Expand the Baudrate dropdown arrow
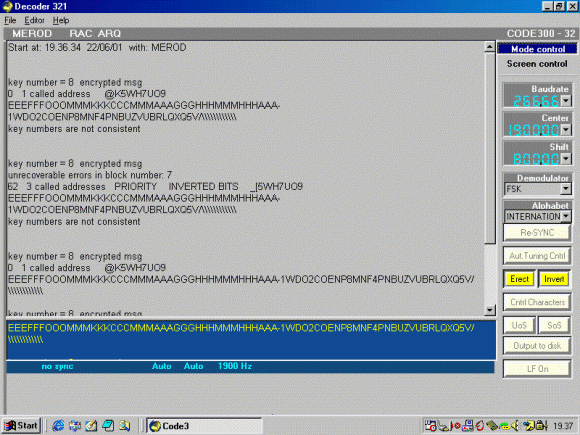Viewport: 580px width, 435px height. pyautogui.click(x=566, y=101)
